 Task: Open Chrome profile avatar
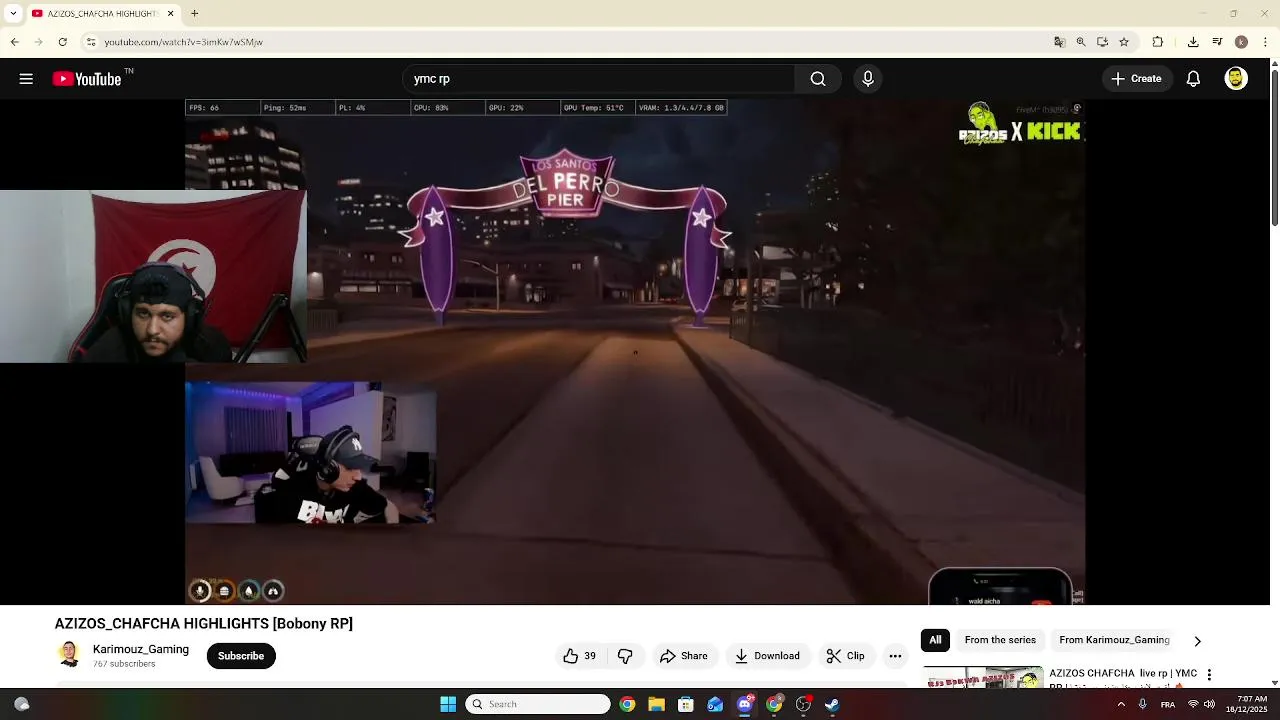(1241, 42)
